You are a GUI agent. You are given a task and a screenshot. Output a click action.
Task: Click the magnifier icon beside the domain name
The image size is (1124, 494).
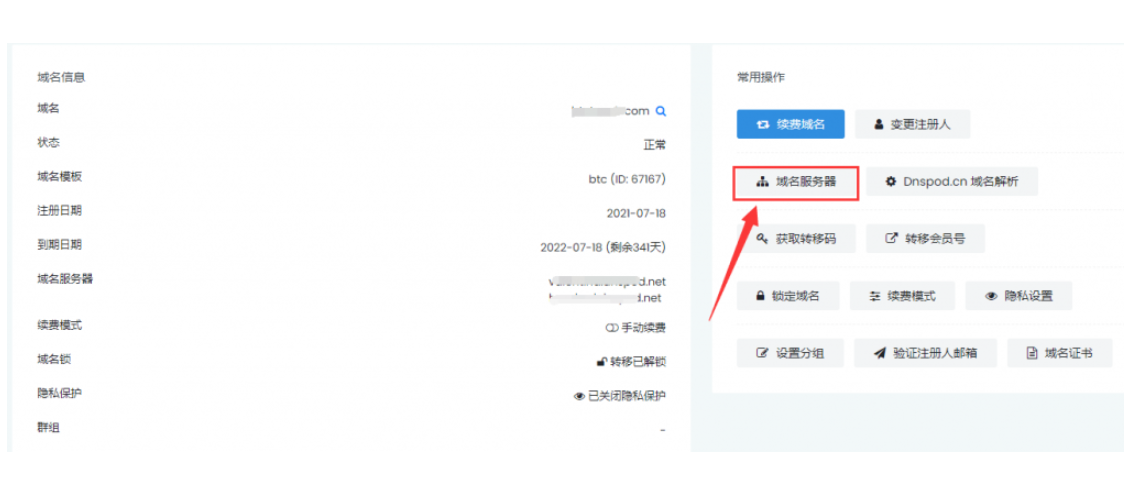660,112
